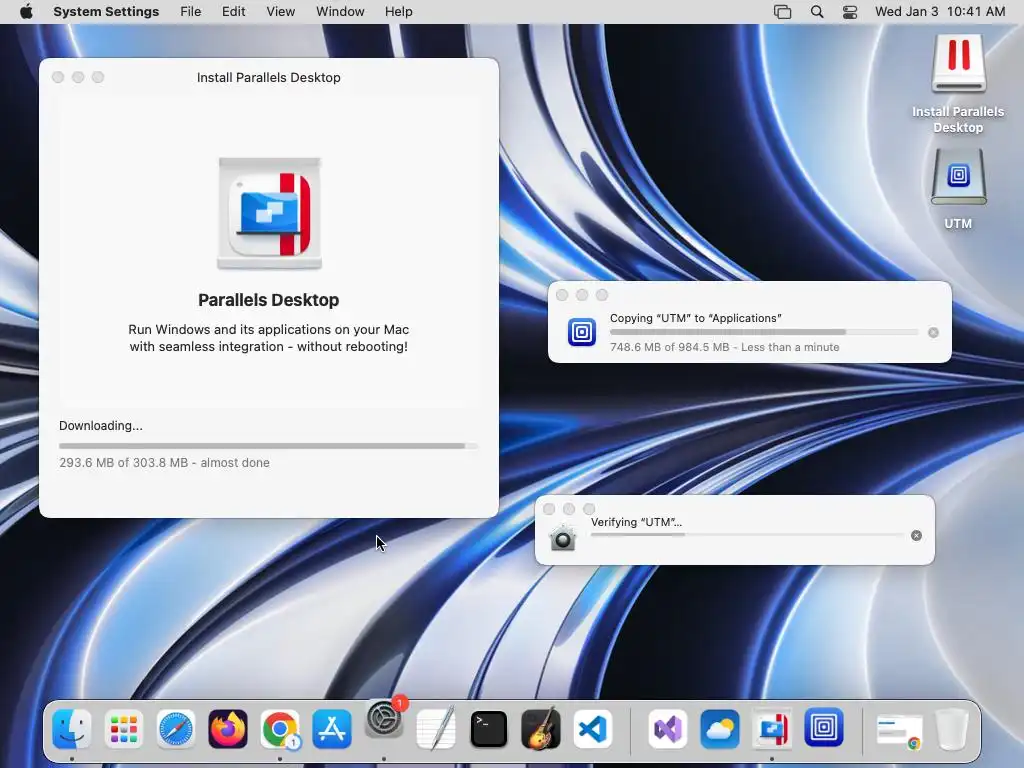Open the Apple menu

(26, 12)
